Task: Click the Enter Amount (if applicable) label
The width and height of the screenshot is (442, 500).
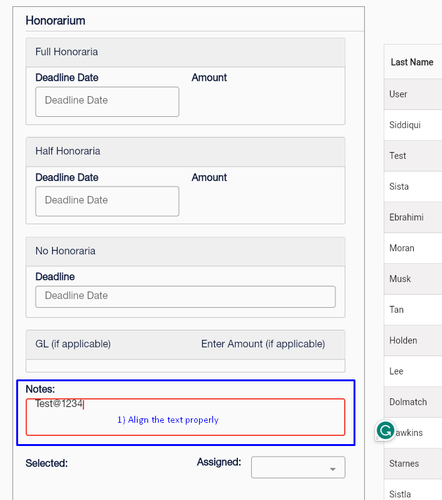Action: [x=263, y=344]
